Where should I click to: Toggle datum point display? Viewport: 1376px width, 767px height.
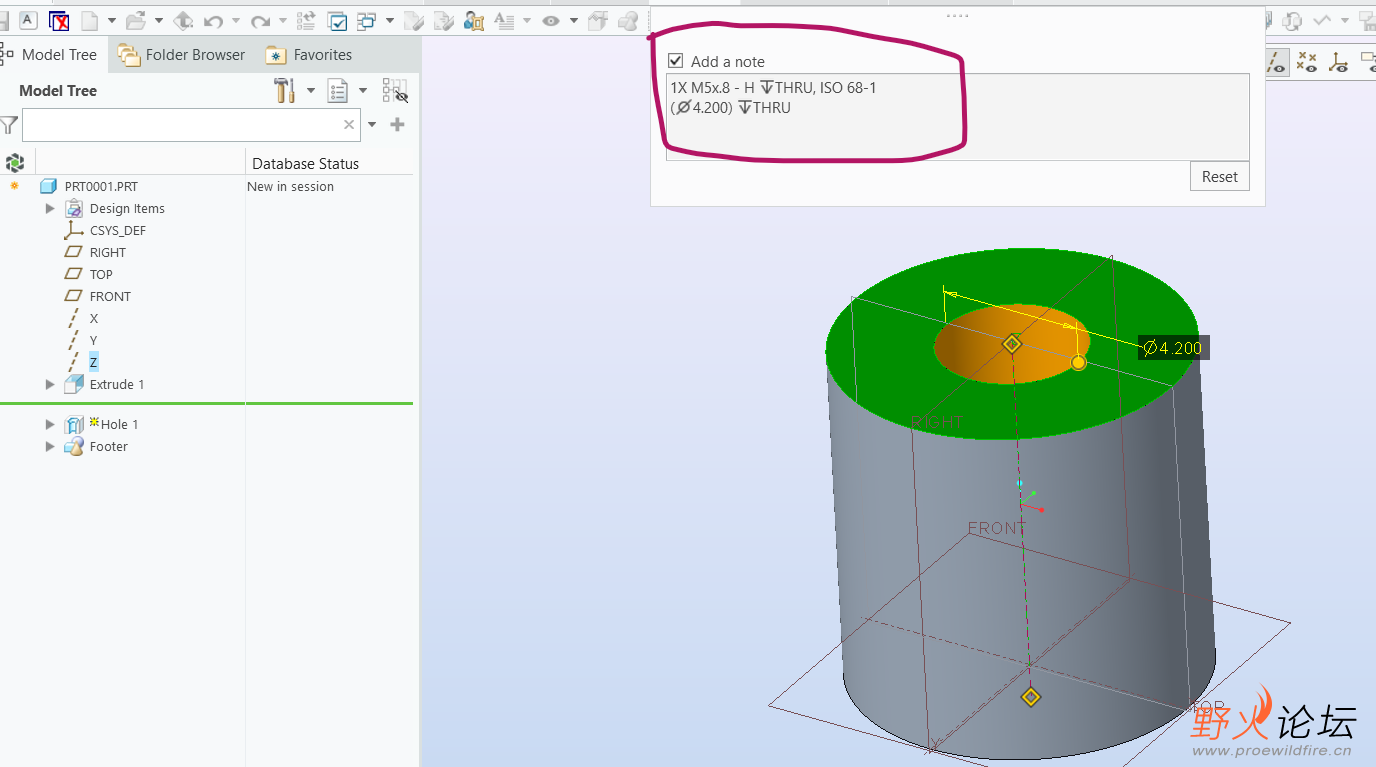click(1307, 62)
